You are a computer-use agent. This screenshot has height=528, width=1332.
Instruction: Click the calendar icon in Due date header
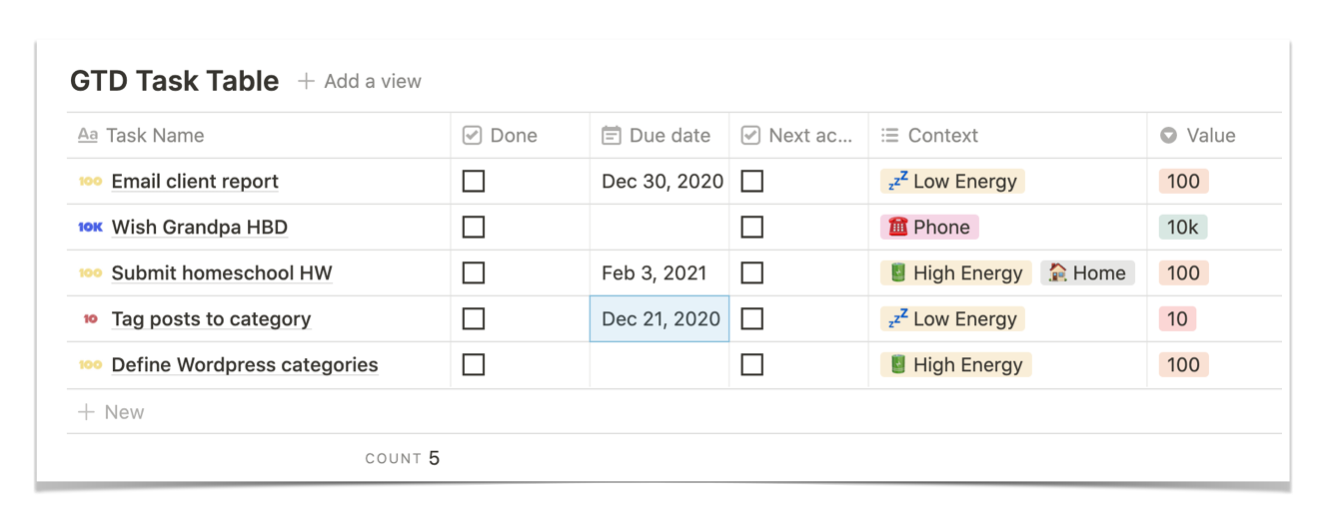pyautogui.click(x=611, y=136)
